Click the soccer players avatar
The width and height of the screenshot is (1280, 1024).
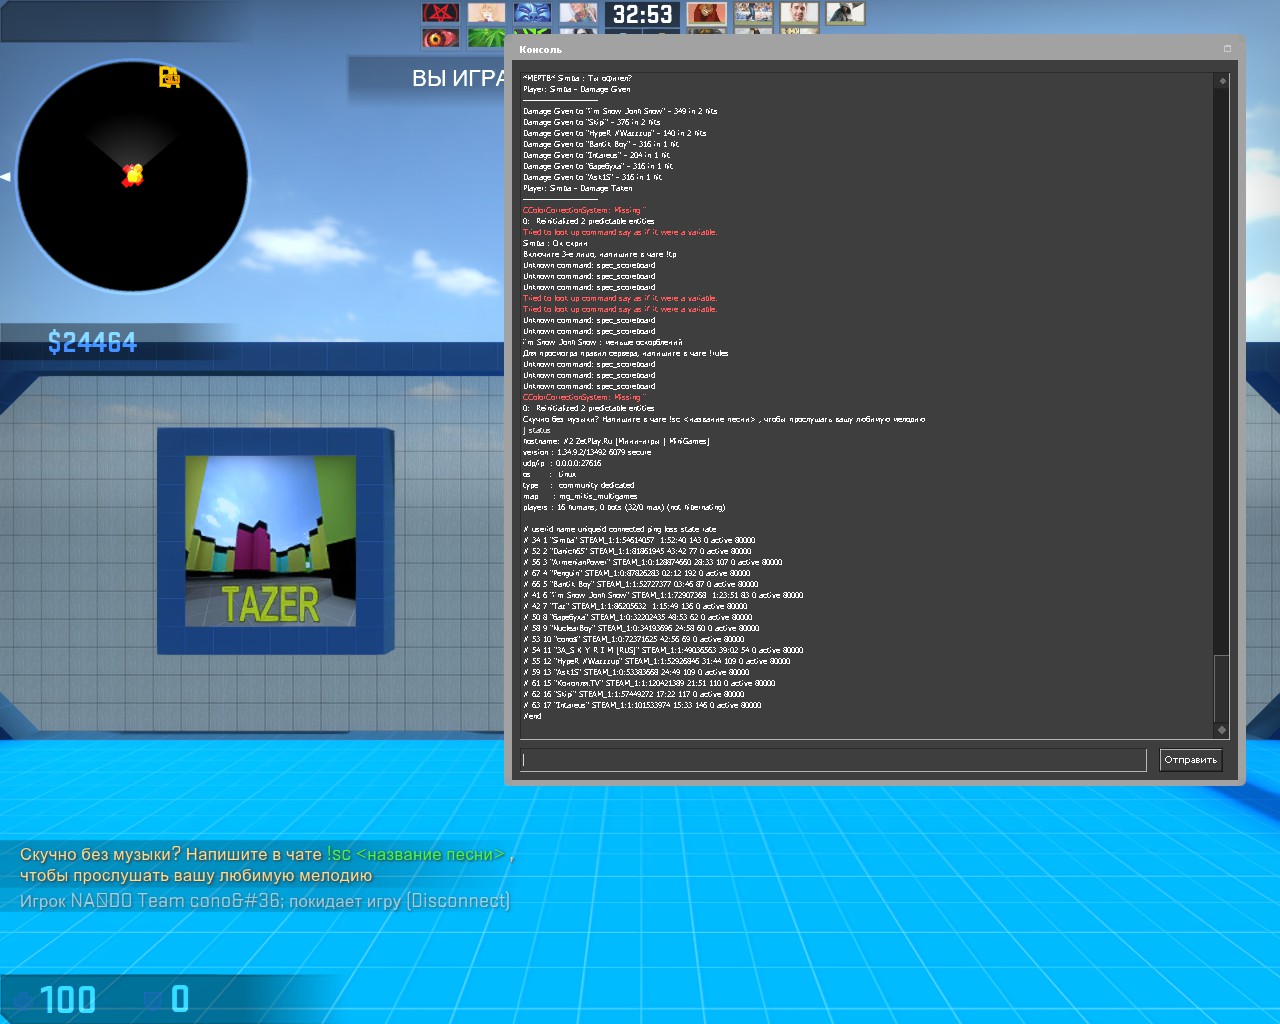pos(753,13)
